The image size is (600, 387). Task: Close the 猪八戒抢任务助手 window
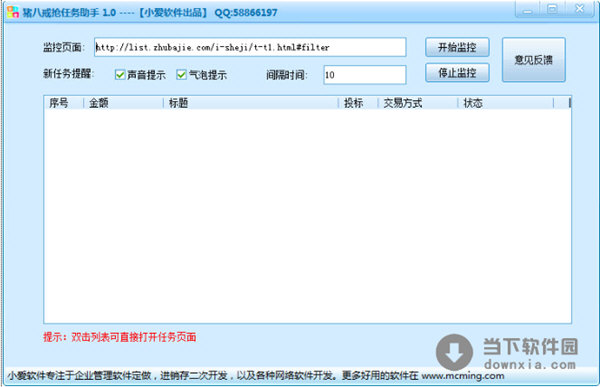point(579,10)
